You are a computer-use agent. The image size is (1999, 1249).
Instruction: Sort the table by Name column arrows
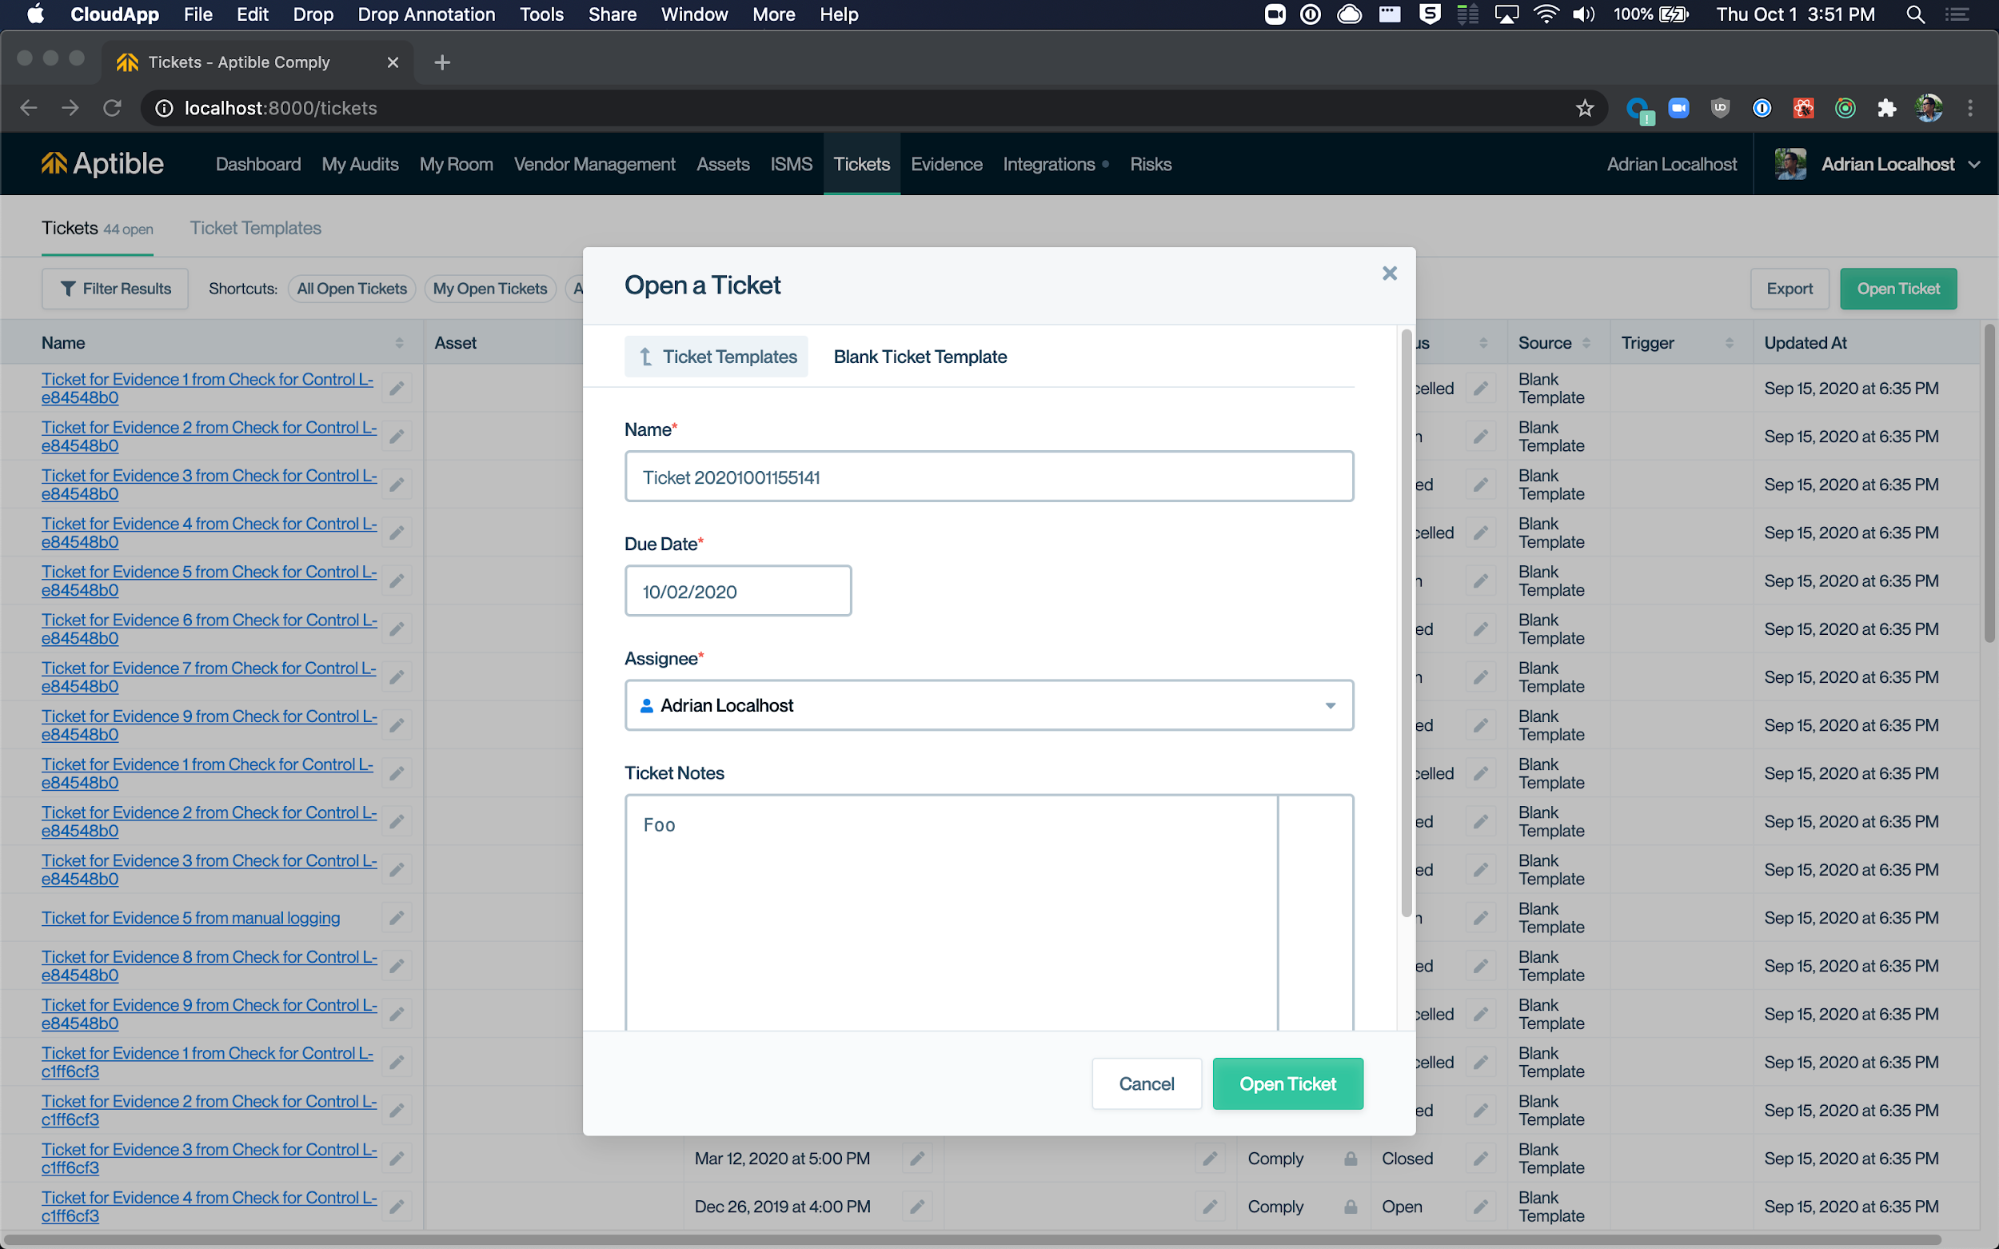(399, 343)
